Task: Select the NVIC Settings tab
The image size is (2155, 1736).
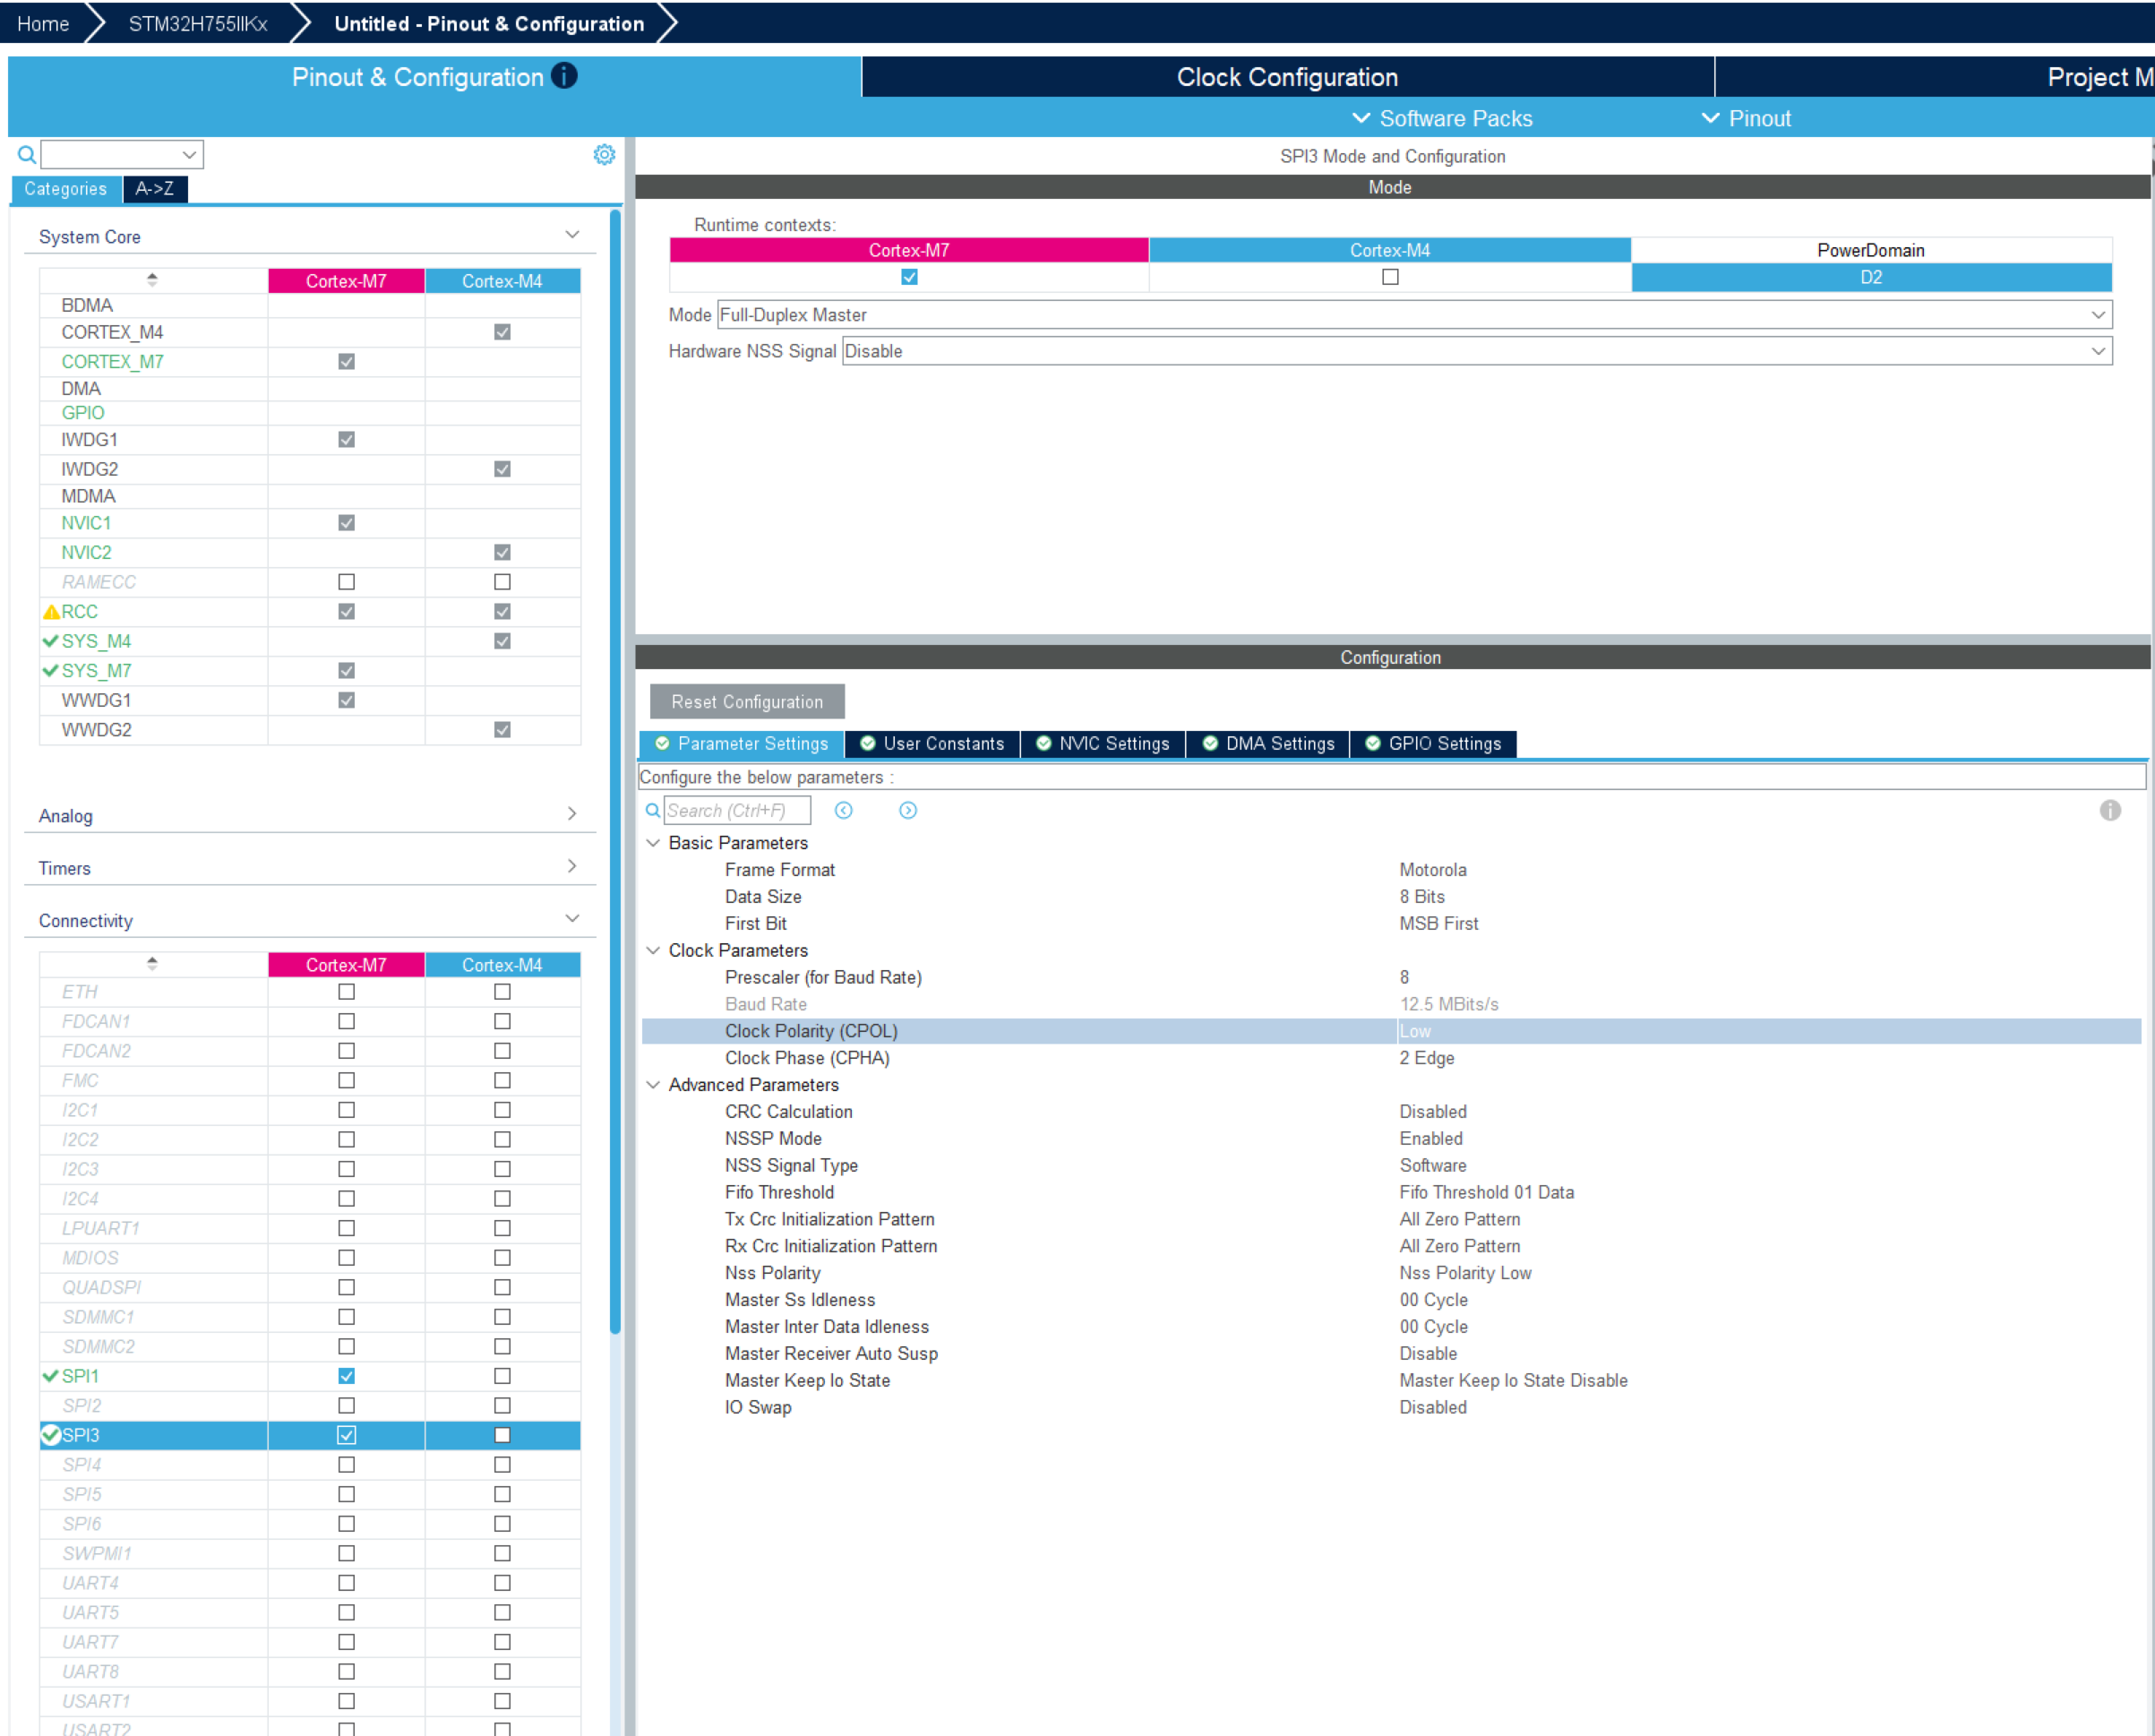Action: point(1103,744)
